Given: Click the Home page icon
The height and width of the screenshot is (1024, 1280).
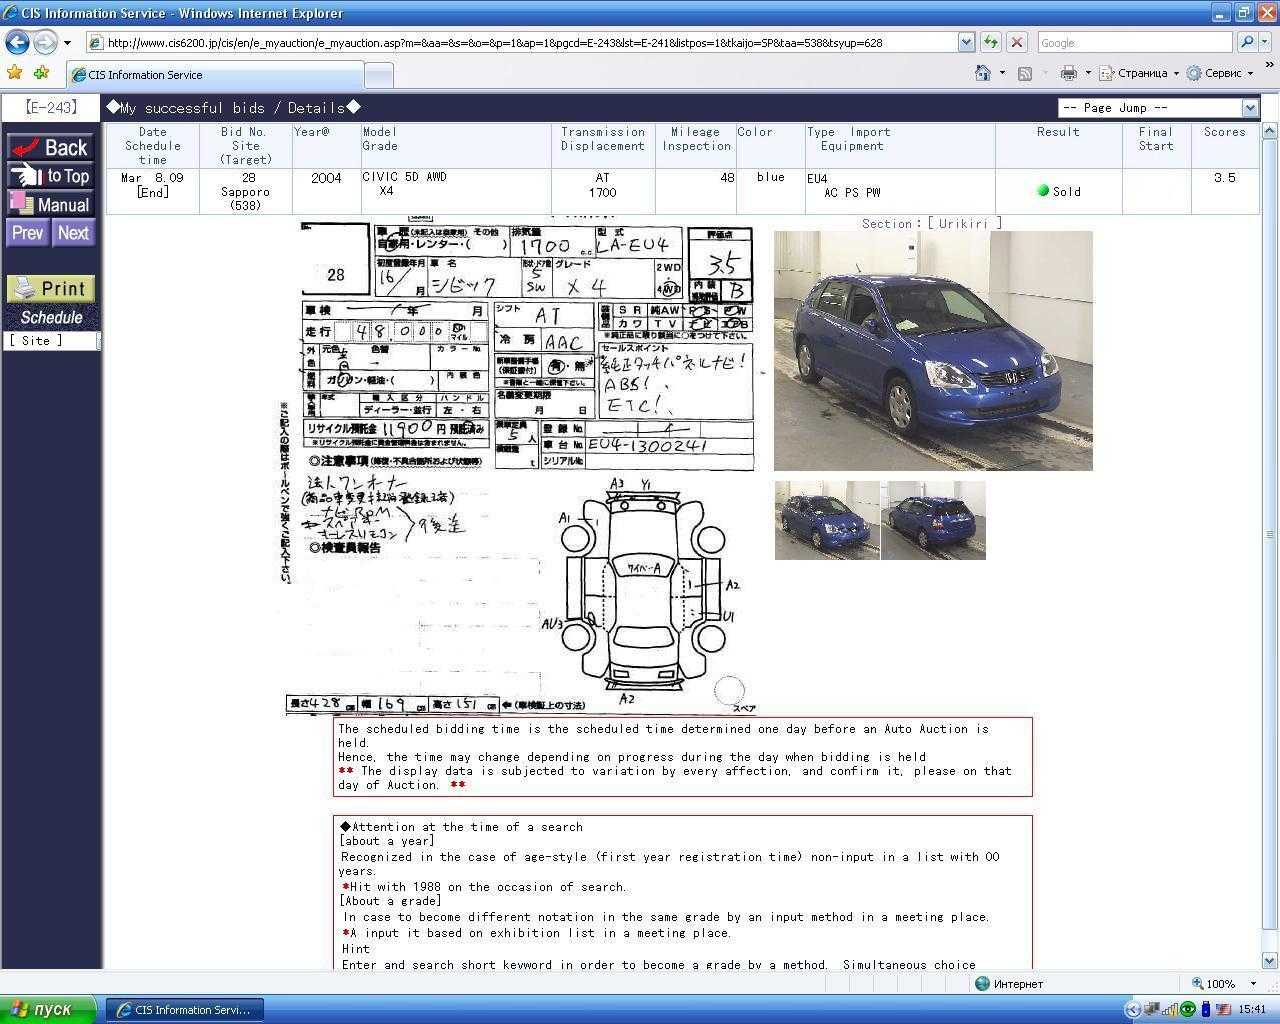Looking at the screenshot, I should [x=983, y=73].
